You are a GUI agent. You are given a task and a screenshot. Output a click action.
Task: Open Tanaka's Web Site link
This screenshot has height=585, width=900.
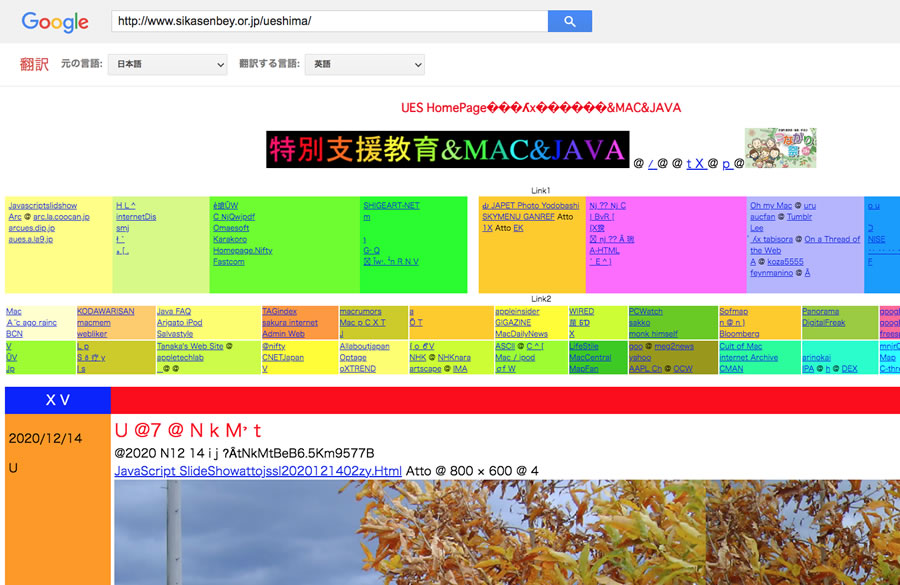190,346
